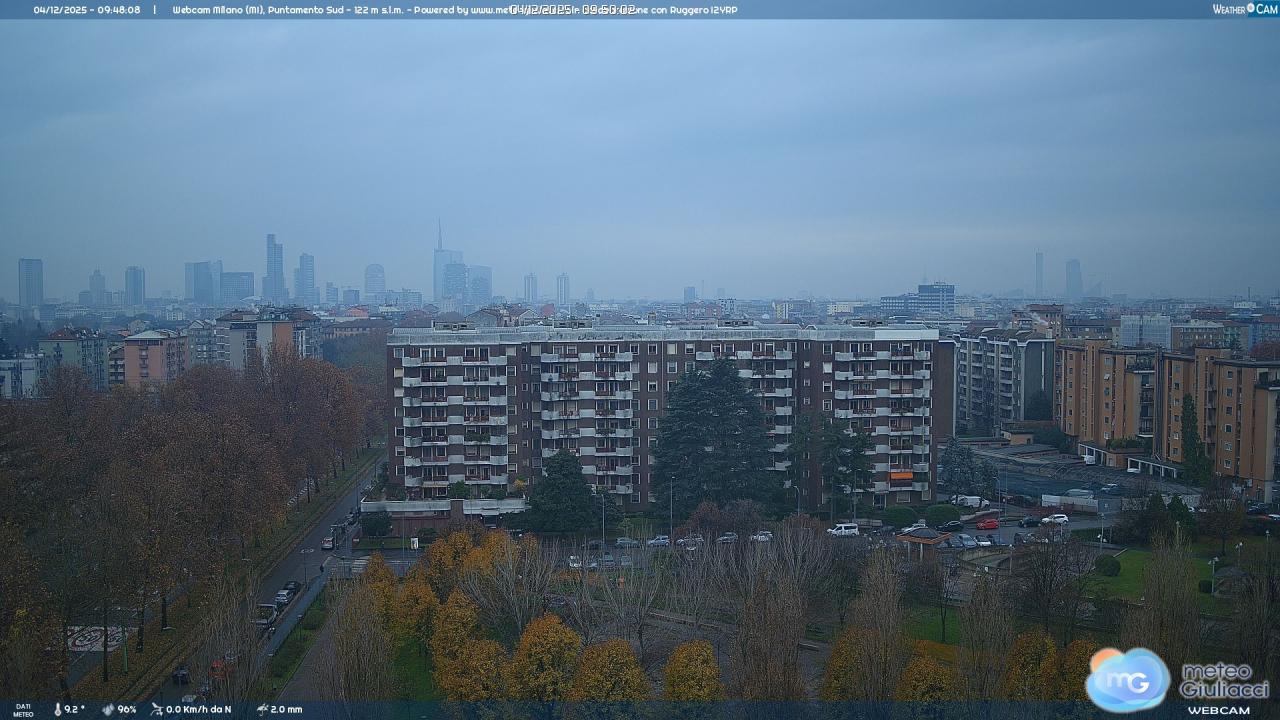The height and width of the screenshot is (720, 1280).
Task: Click the overlaid timestamp in the top center
Action: pos(572,9)
